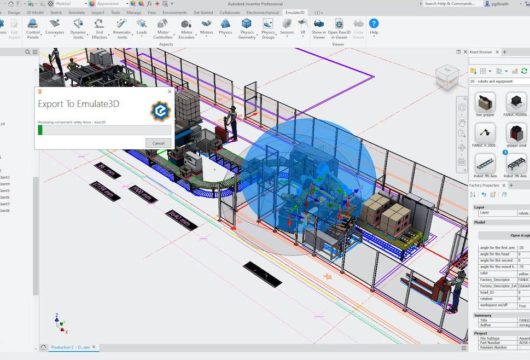Open the robots and equipment category dropdown

[x=500, y=81]
